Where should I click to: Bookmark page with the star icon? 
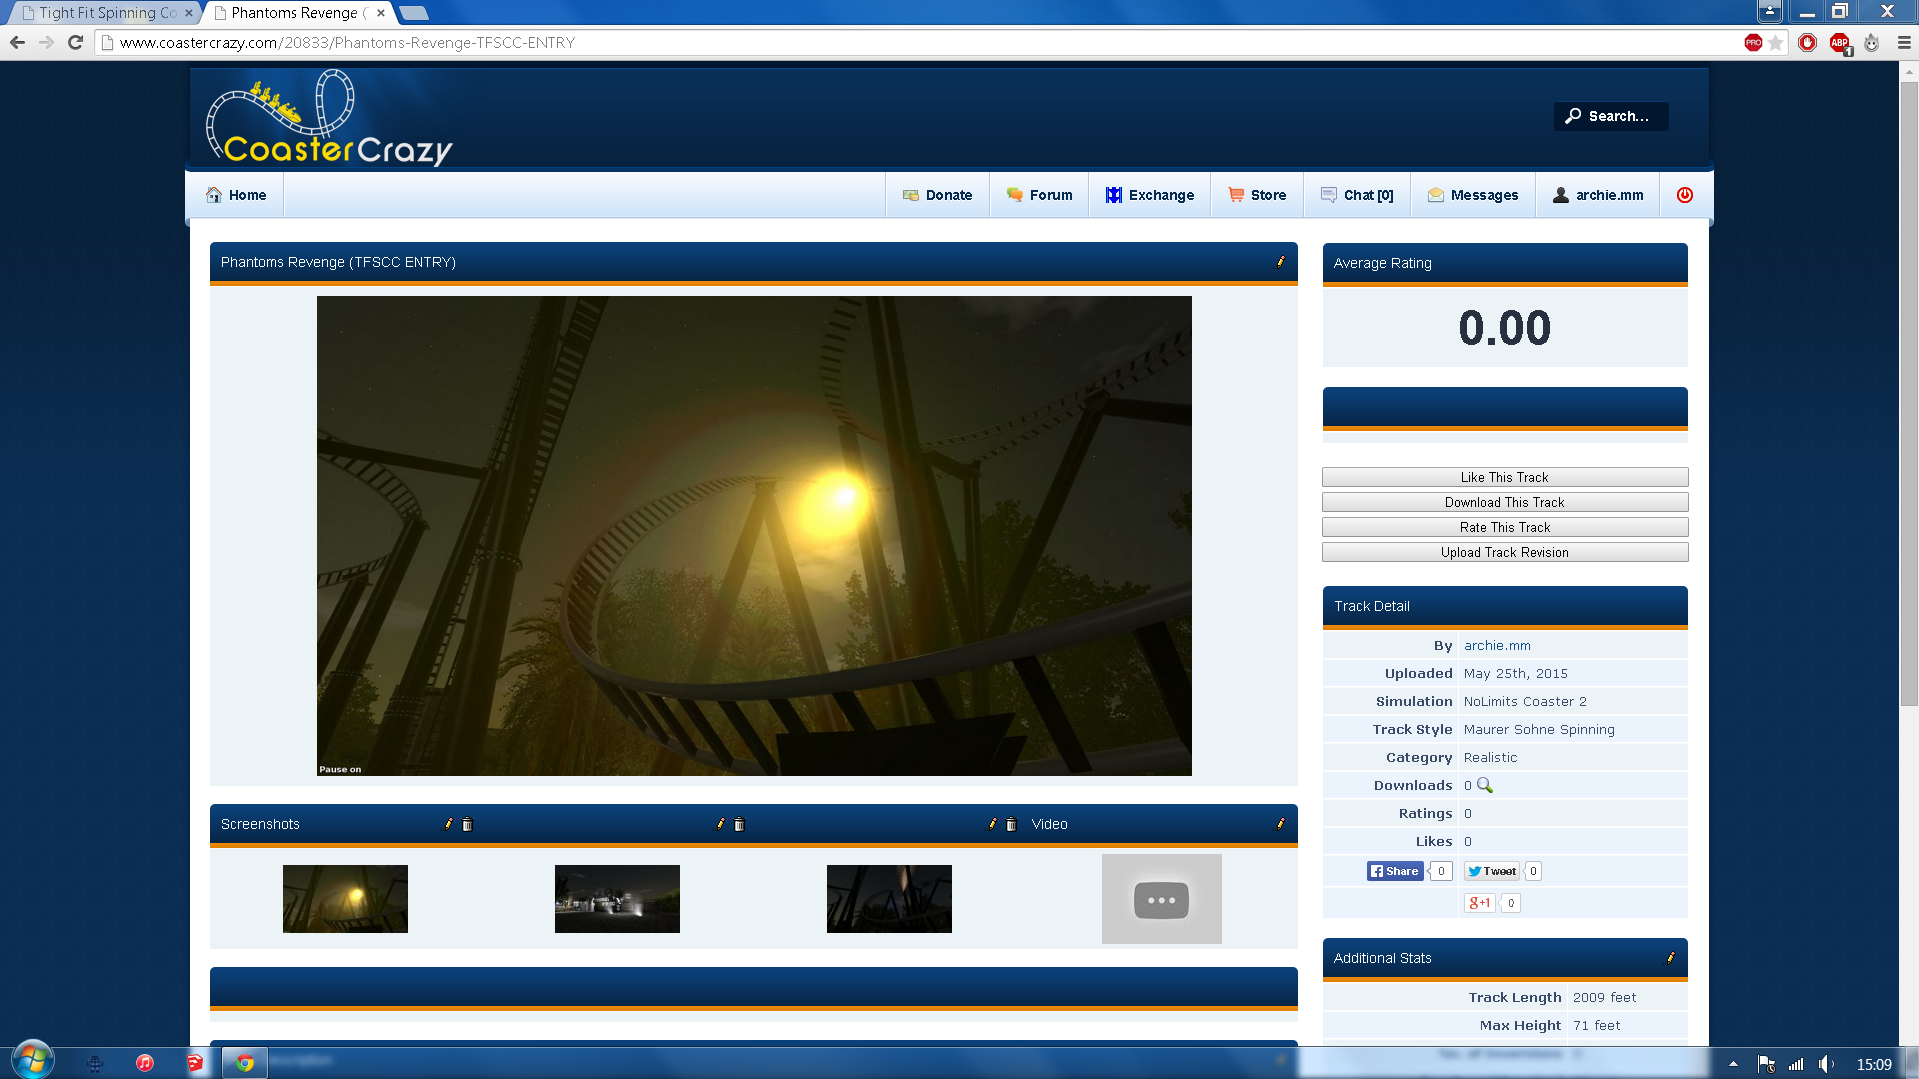pyautogui.click(x=1775, y=42)
